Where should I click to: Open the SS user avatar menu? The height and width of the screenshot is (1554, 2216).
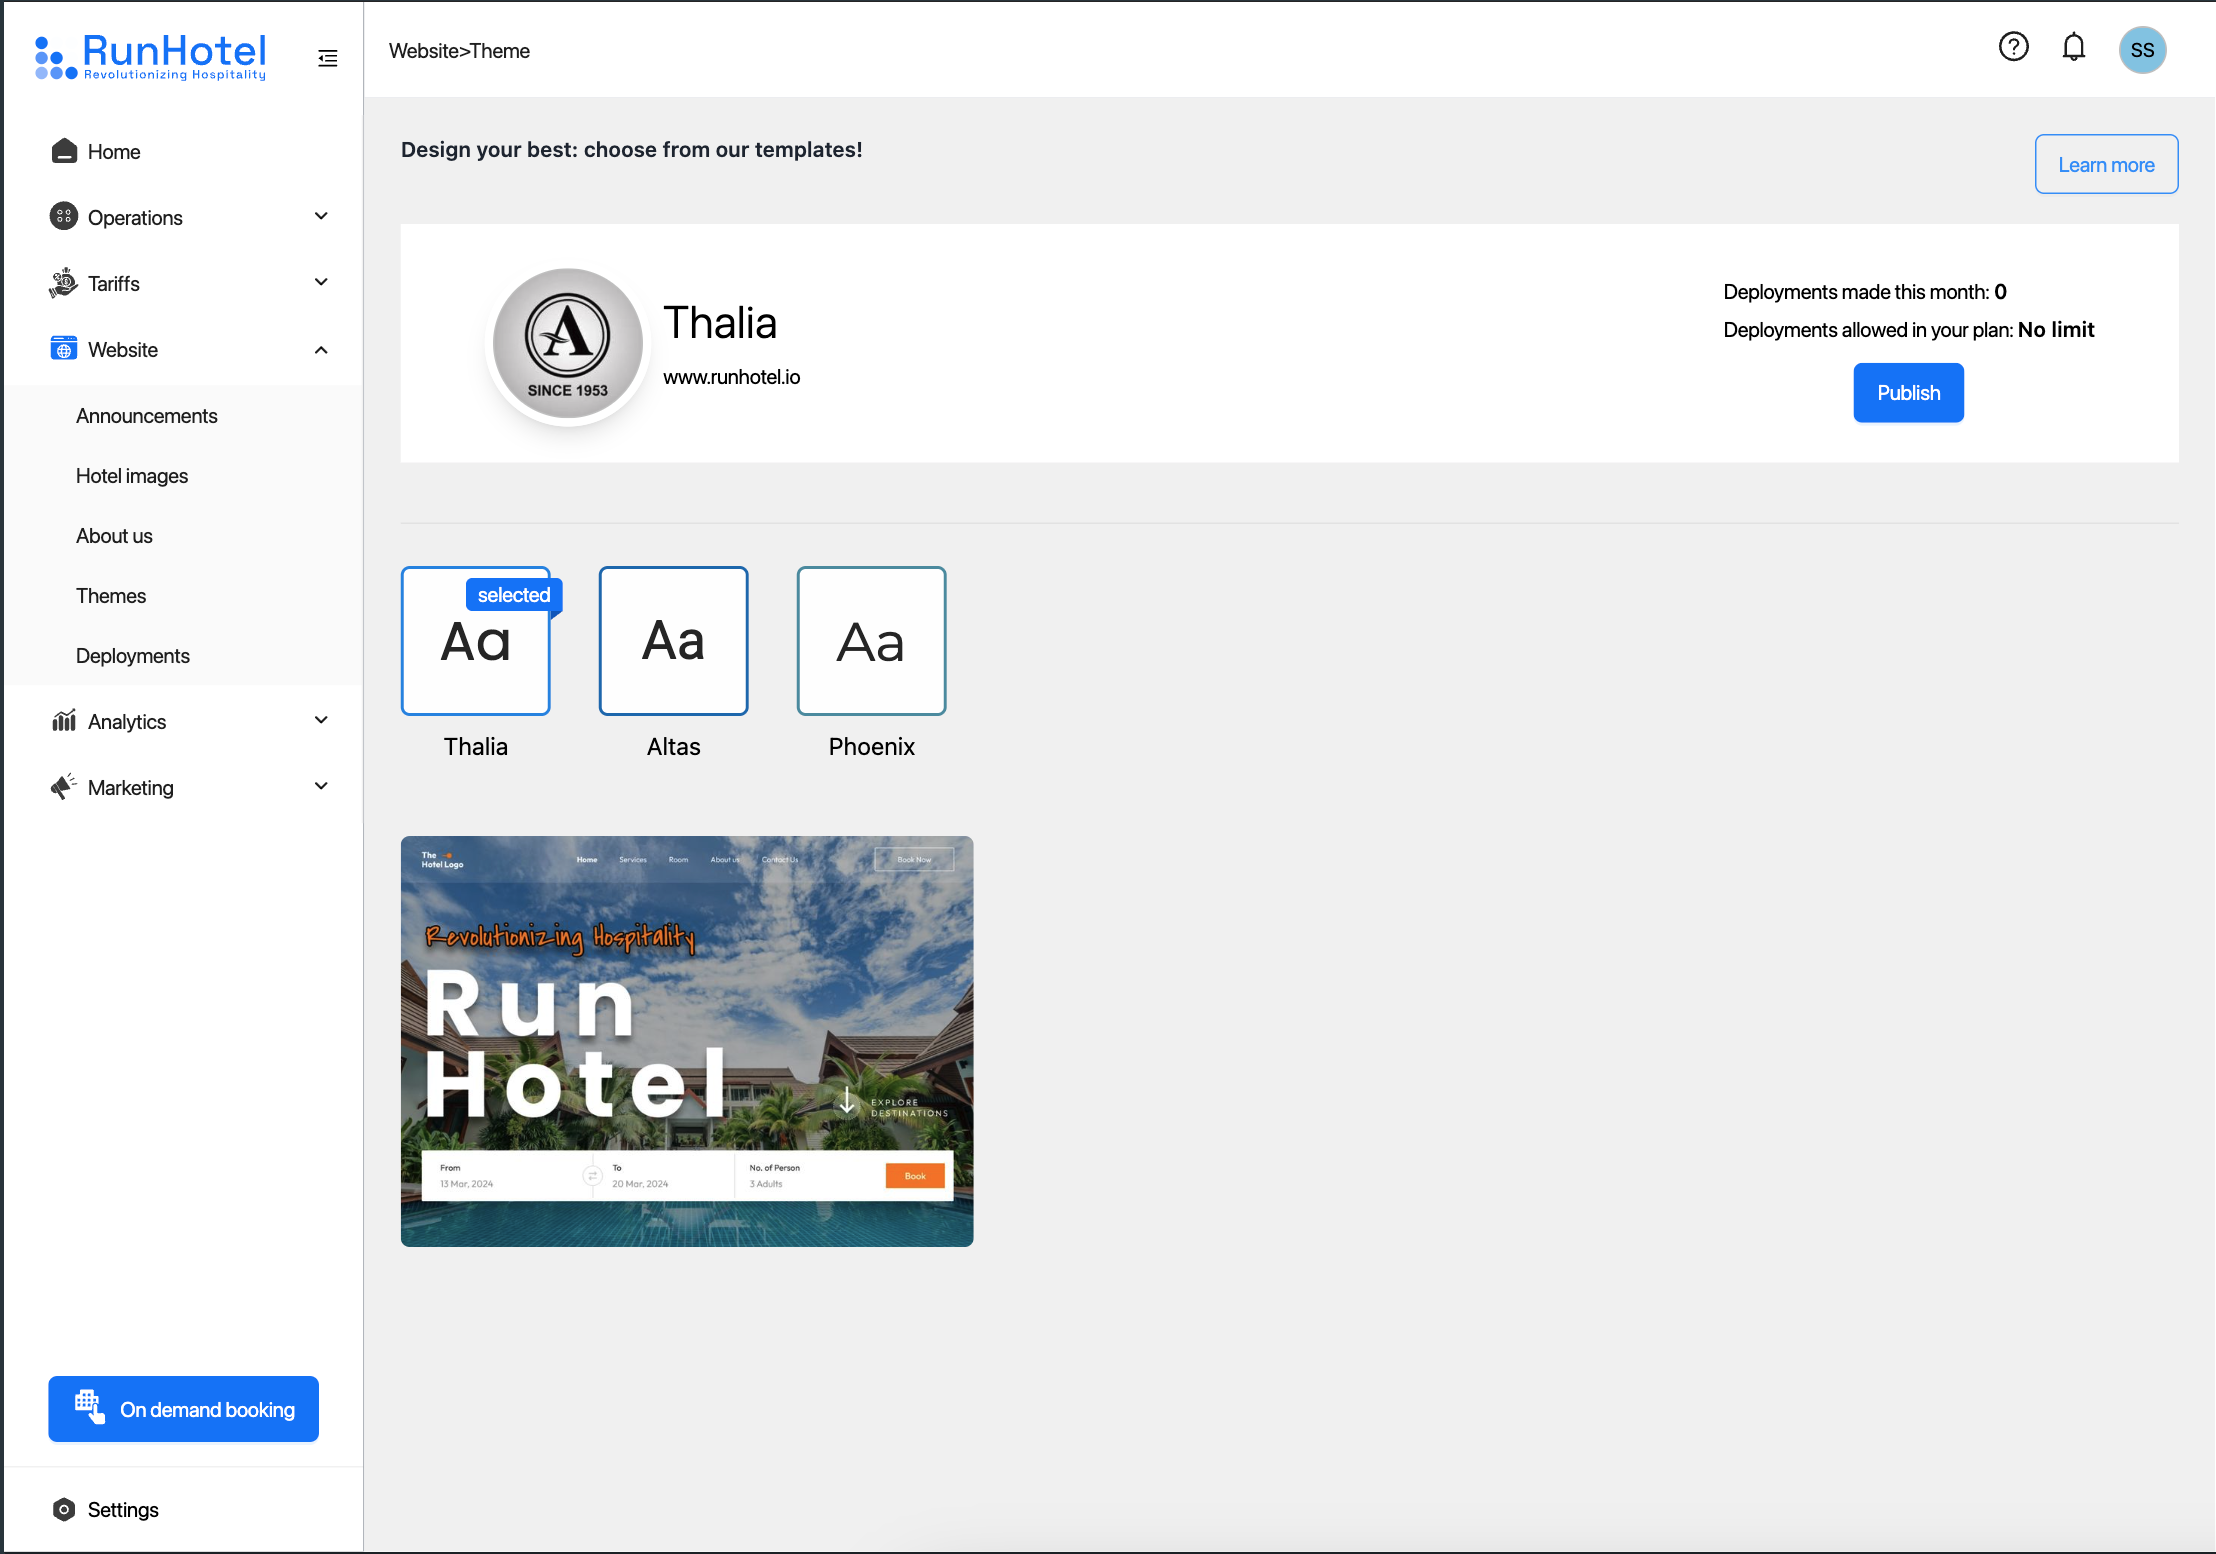(x=2142, y=50)
